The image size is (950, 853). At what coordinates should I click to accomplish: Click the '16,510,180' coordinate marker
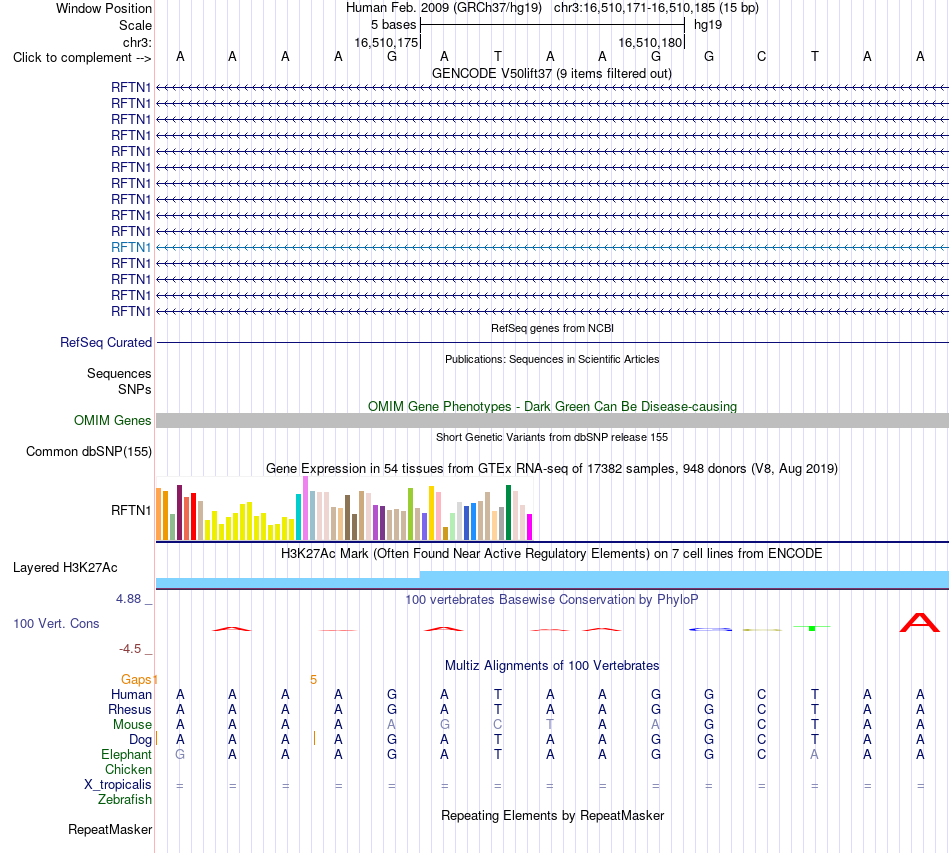[650, 42]
